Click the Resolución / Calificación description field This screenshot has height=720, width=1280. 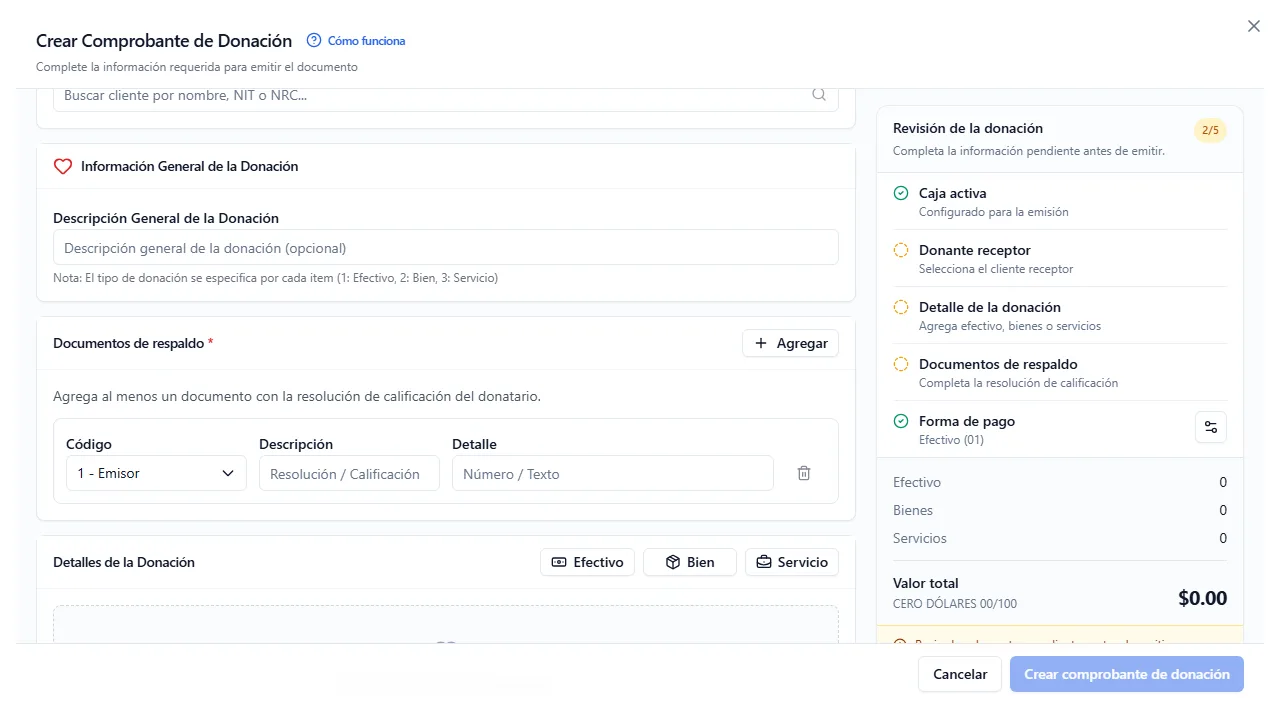[x=349, y=474]
